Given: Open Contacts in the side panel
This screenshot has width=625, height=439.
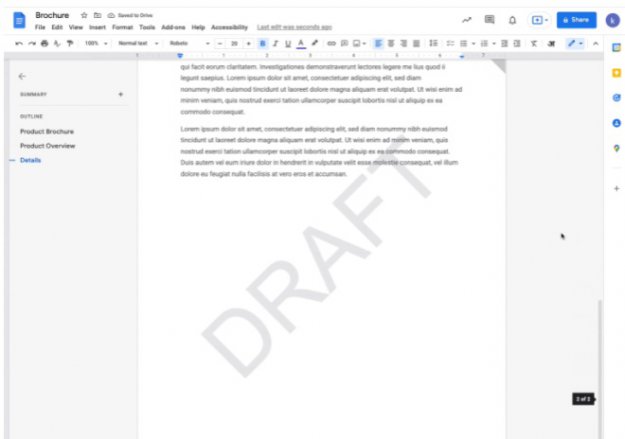Looking at the screenshot, I should pos(616,123).
